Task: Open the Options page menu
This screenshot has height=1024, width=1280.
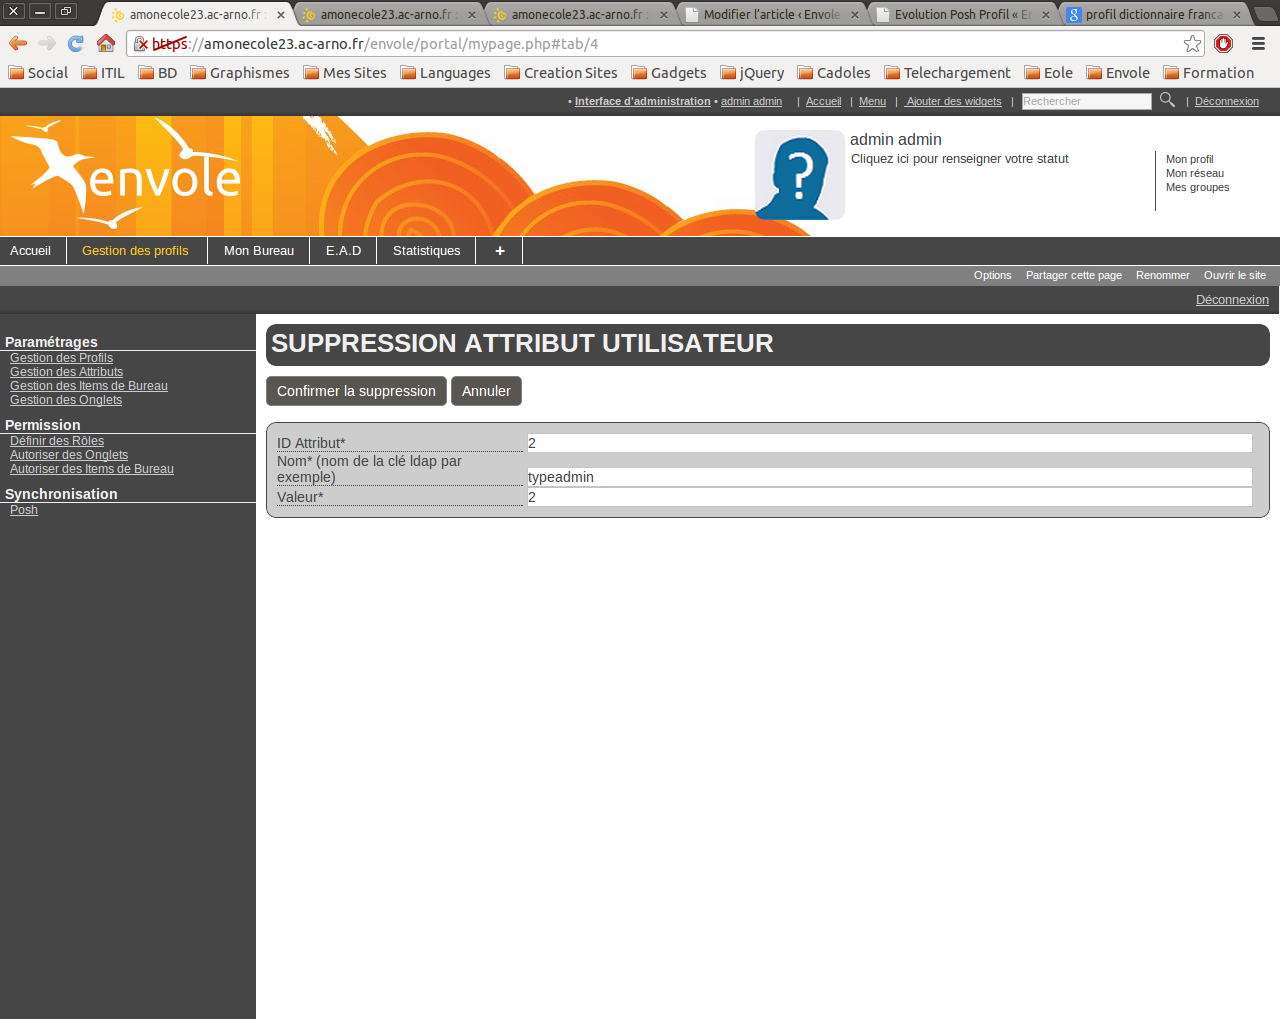Action: tap(992, 275)
